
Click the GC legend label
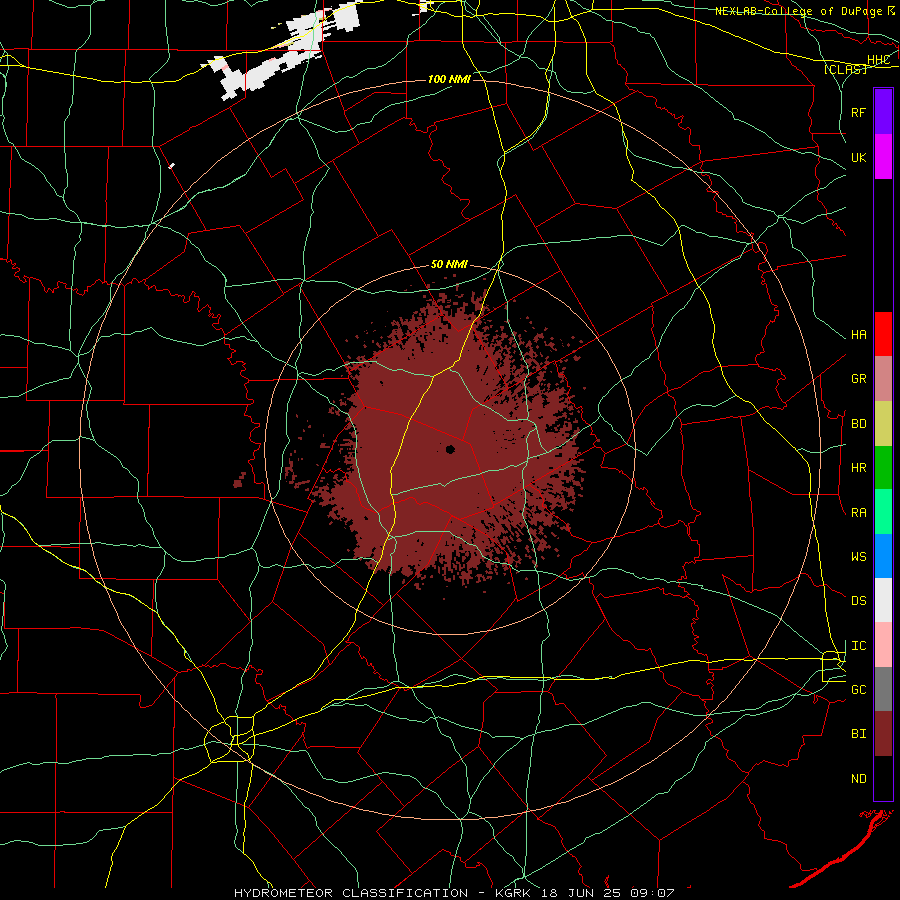click(x=858, y=690)
